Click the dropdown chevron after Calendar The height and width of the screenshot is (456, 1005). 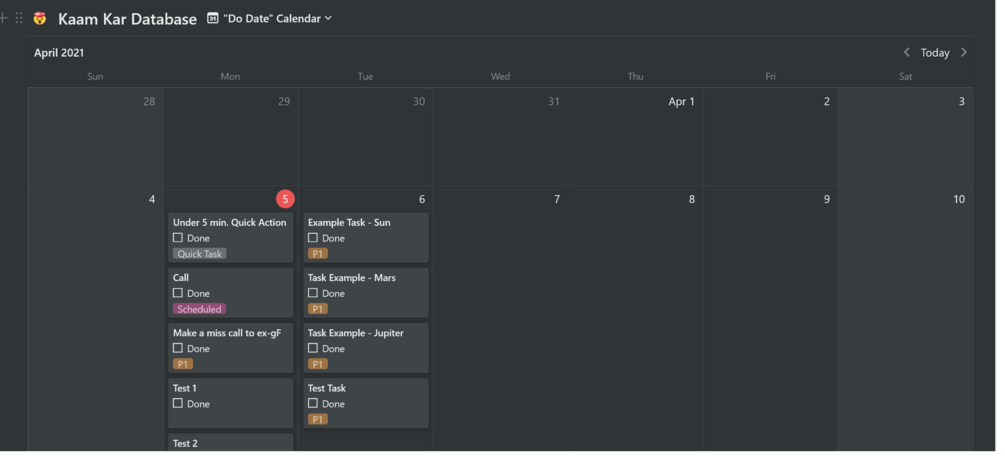[328, 18]
